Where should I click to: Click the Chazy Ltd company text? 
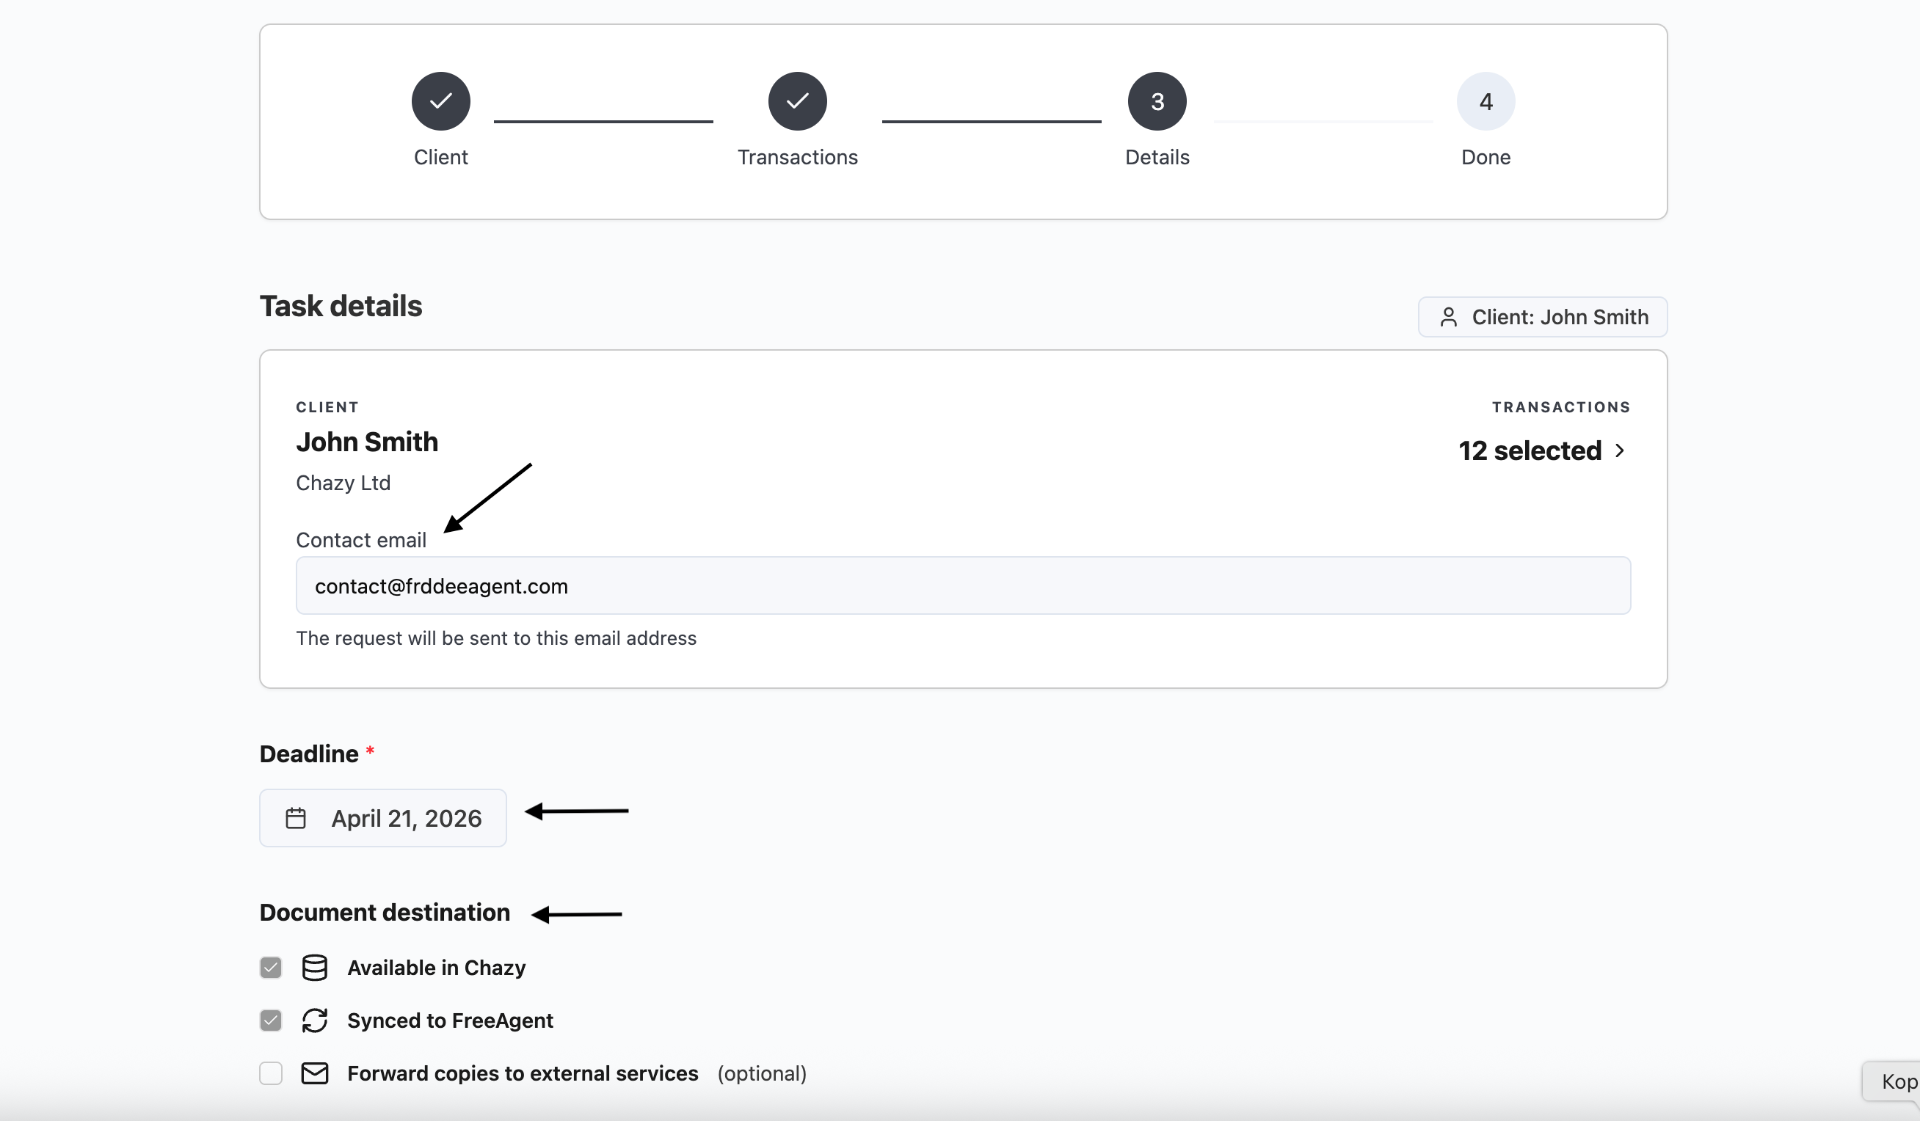click(x=343, y=483)
